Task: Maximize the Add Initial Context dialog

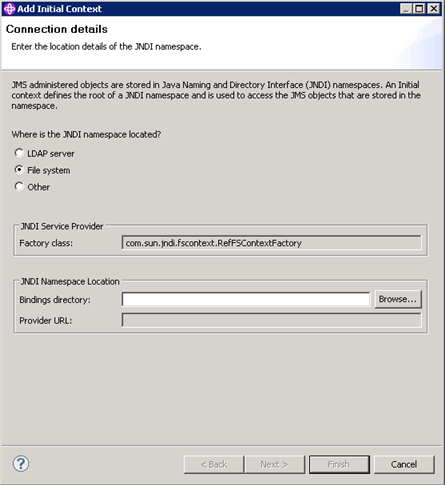Action: coord(419,9)
